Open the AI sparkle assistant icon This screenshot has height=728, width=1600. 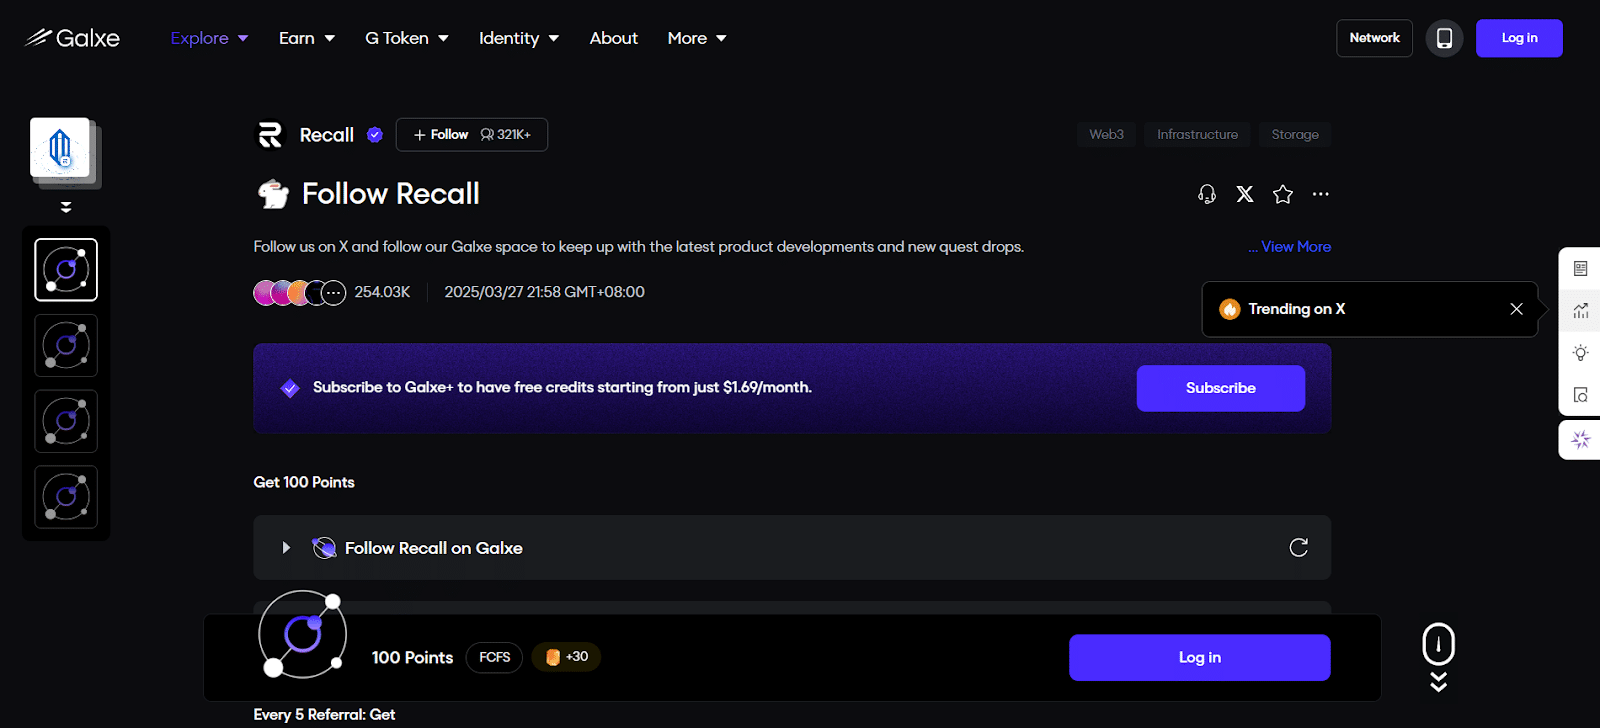[x=1580, y=440]
